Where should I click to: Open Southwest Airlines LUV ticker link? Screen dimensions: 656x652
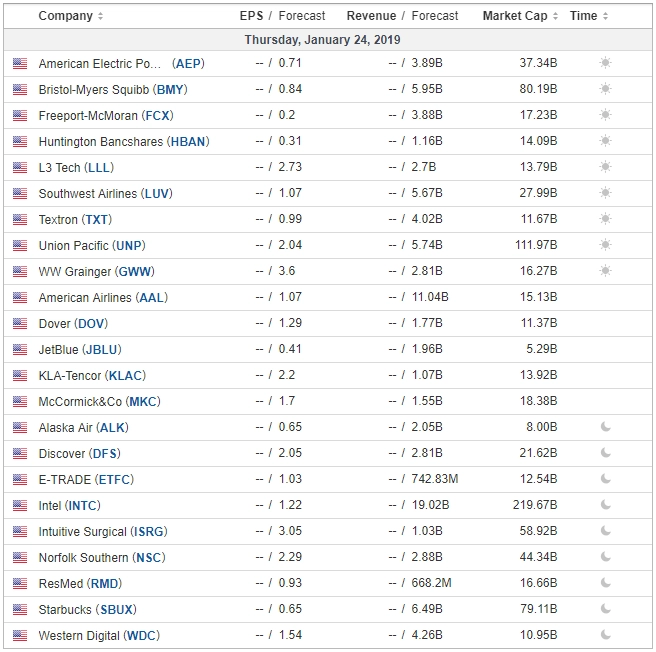click(x=157, y=194)
